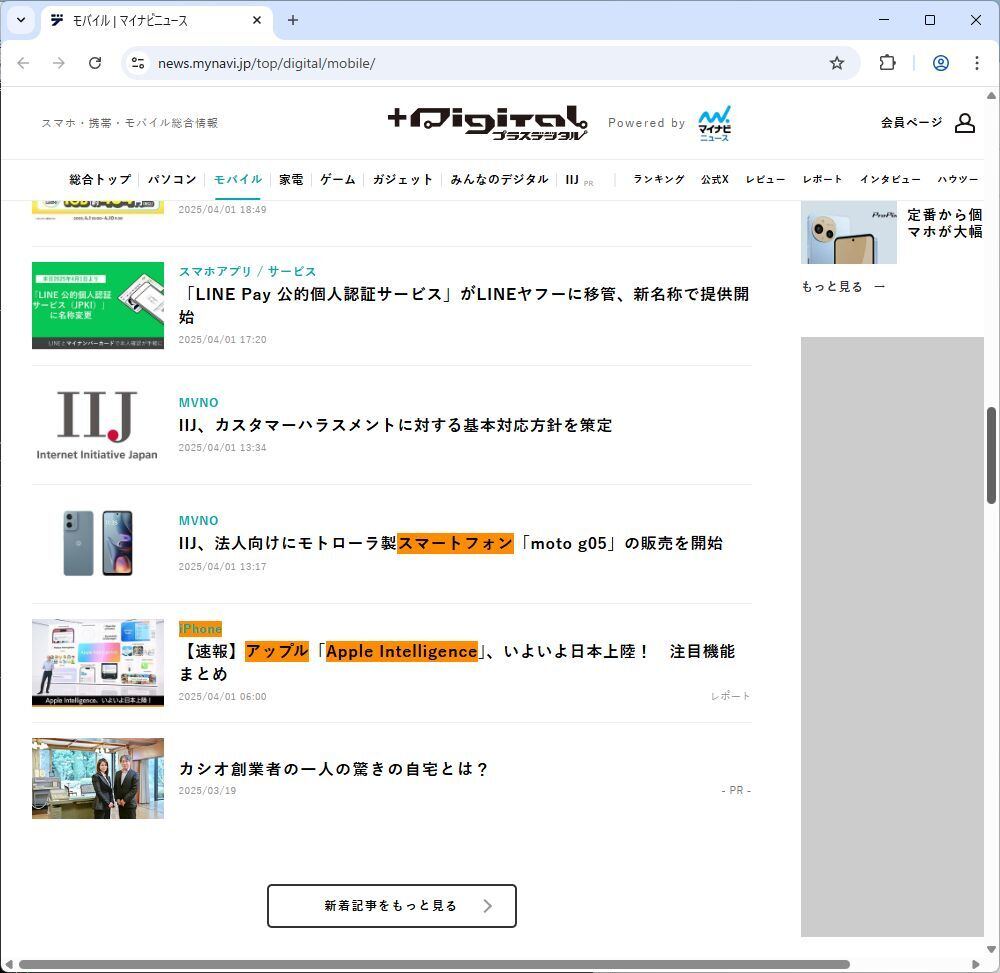Open the LINE Pay 公的個人認証サービス article headline
Viewport: 1000px width, 973px height.
click(464, 305)
